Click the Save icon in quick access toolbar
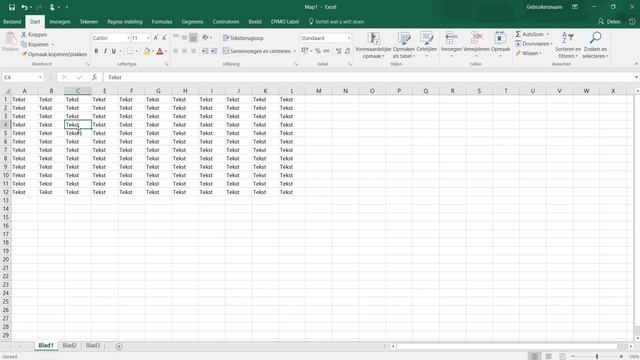This screenshot has width=640, height=360. click(12, 7)
